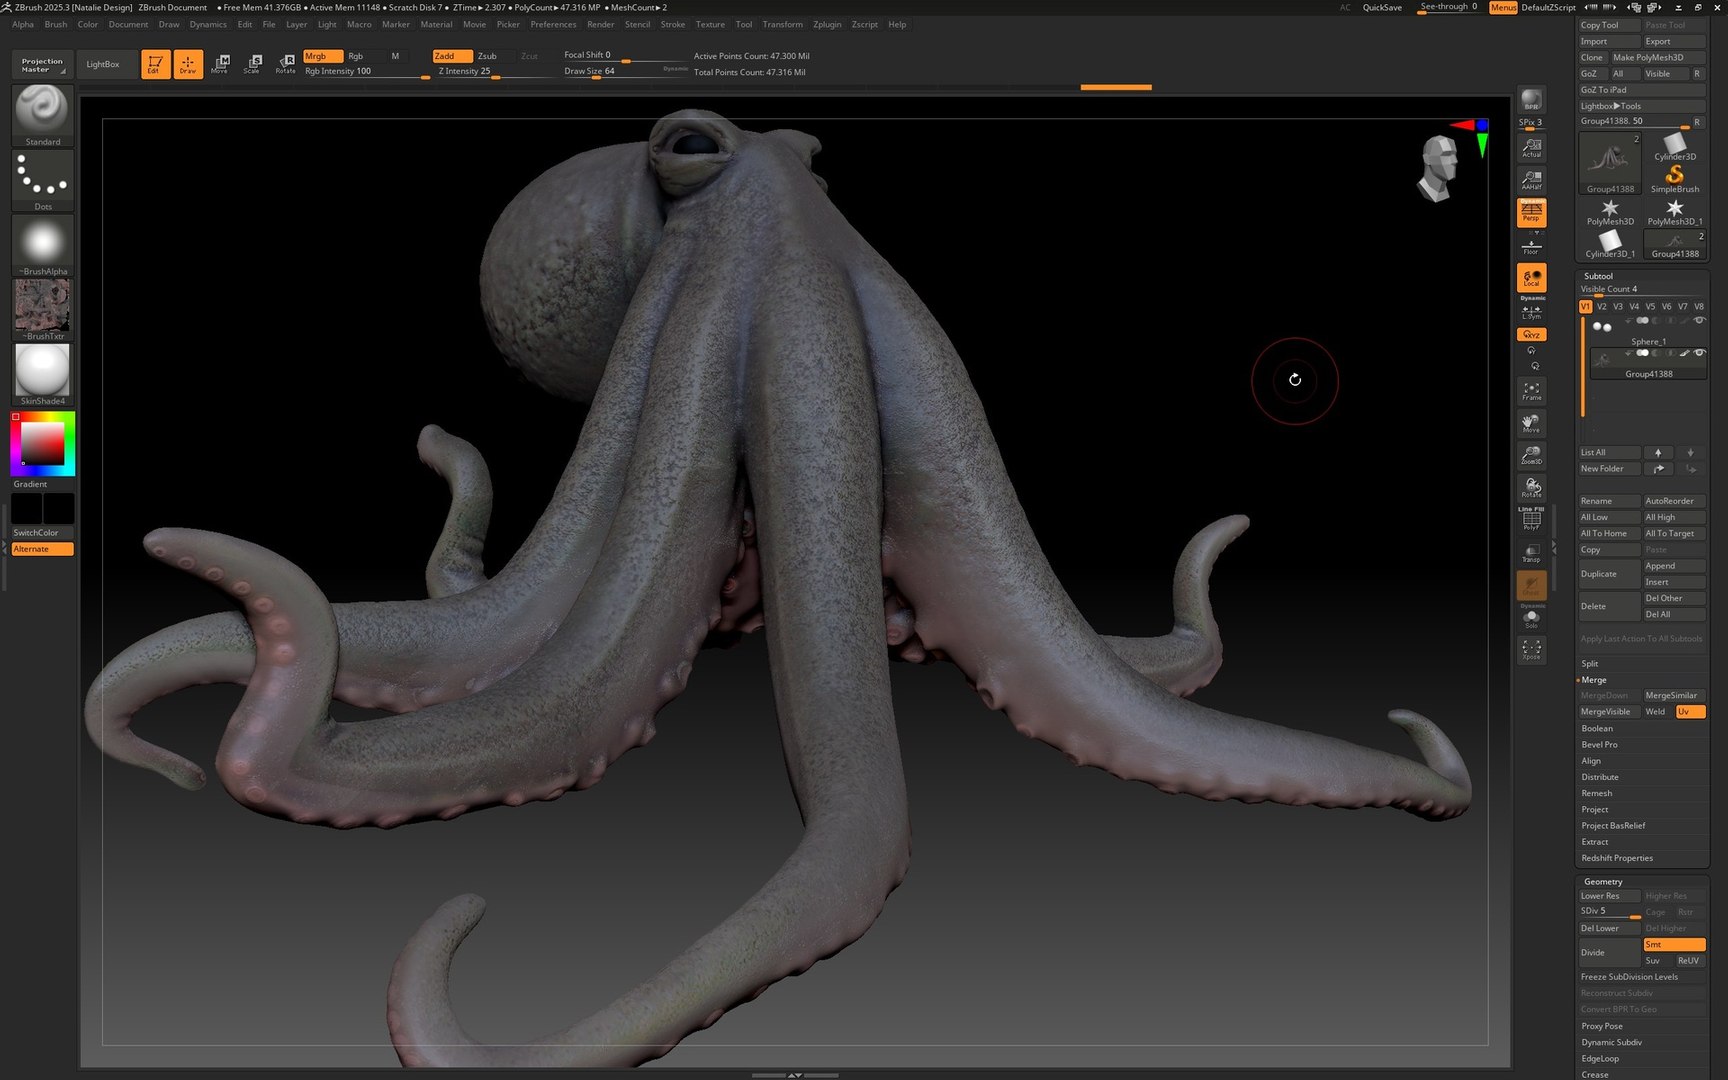Select the Scale tool icon

[252, 64]
